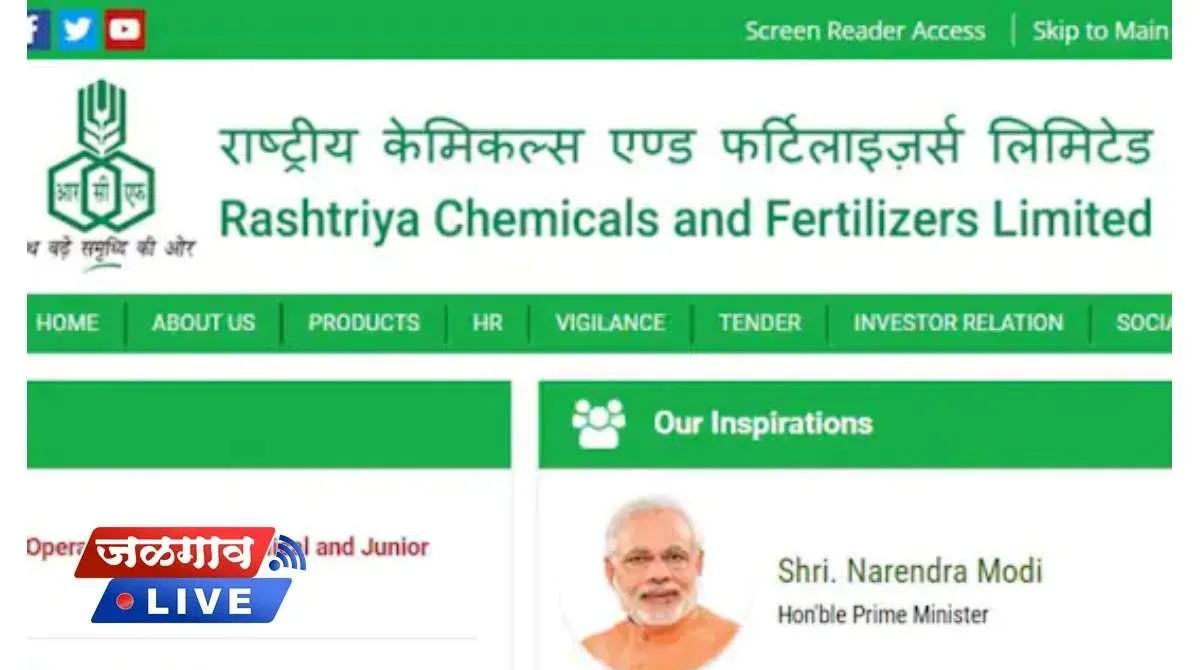This screenshot has width=1200, height=670.
Task: Open the Twitter bird icon
Action: (x=77, y=30)
